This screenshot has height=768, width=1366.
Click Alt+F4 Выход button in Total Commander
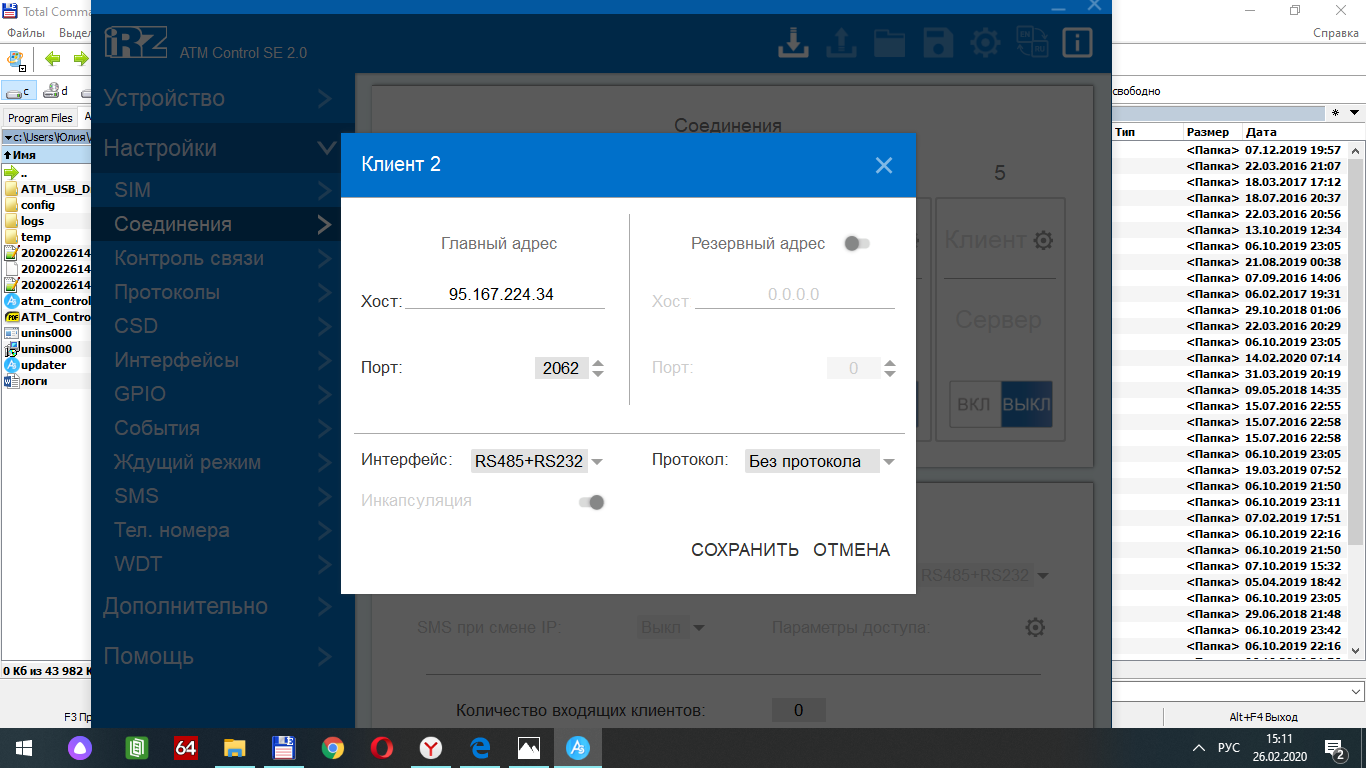[x=1264, y=717]
